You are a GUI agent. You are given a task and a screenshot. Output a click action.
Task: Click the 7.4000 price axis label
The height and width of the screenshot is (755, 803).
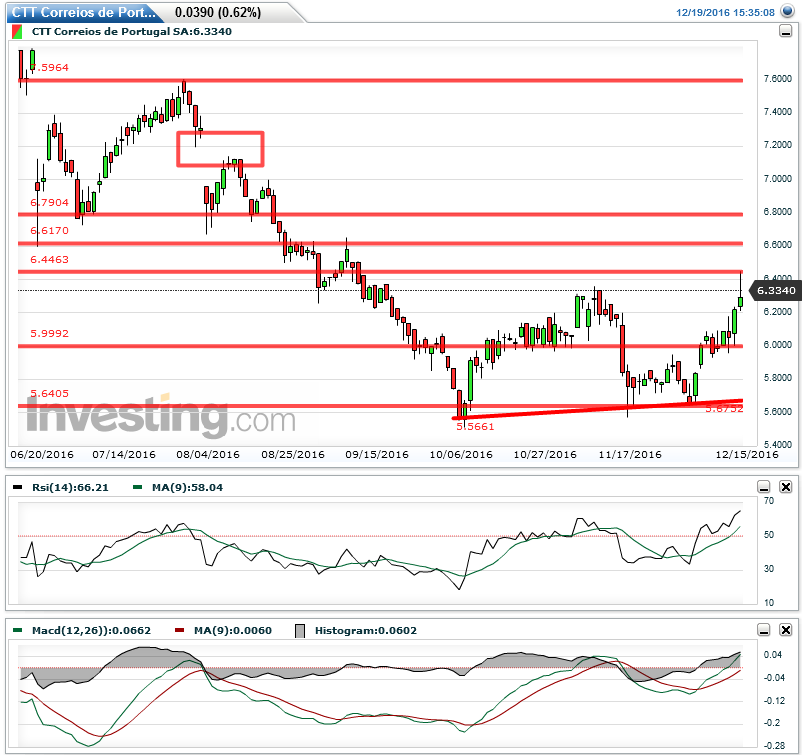click(x=777, y=112)
